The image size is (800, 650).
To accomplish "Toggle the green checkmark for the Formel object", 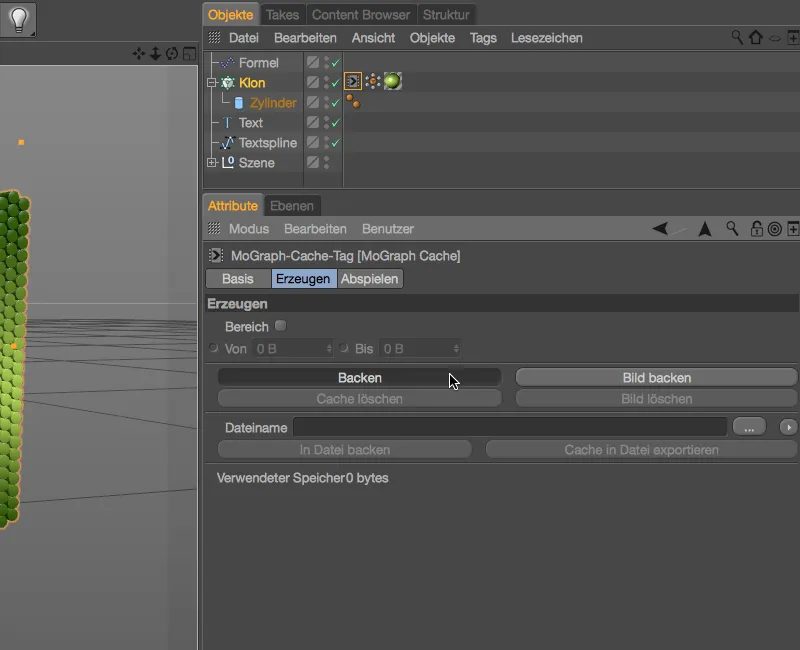I will [335, 63].
